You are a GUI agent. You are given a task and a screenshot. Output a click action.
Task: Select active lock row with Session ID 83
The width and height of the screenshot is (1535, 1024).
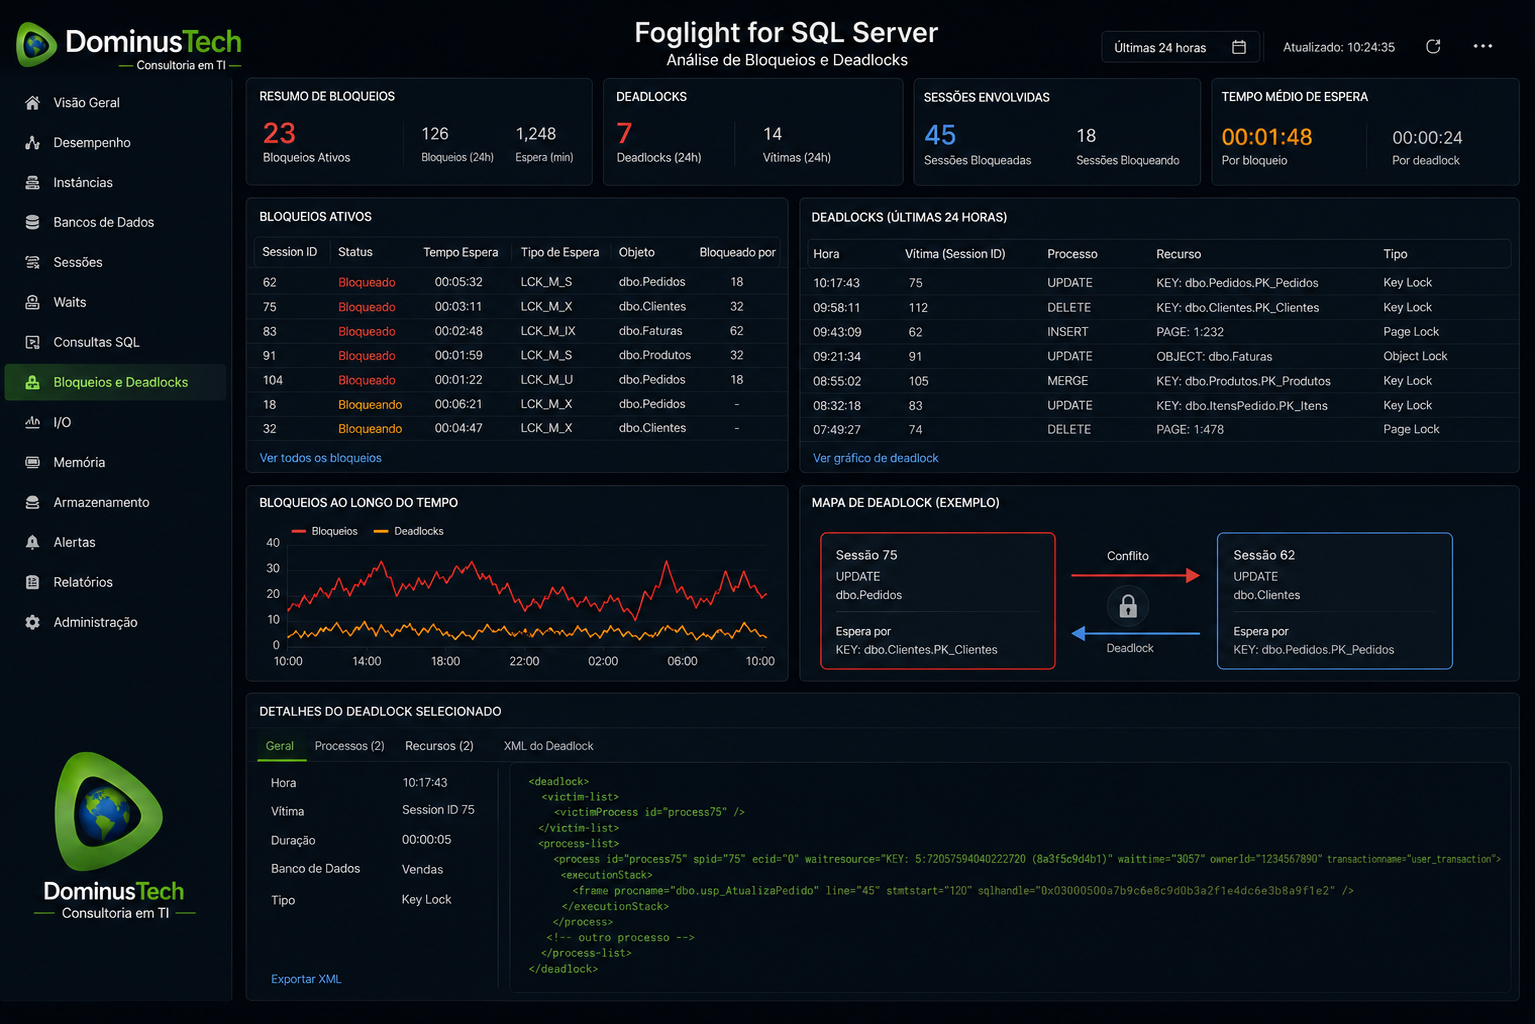coord(517,331)
